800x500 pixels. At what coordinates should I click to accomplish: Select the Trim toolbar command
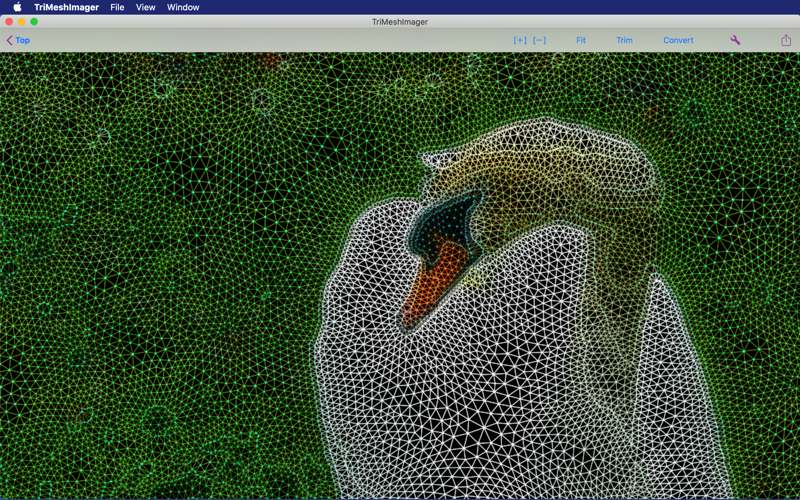[x=624, y=40]
